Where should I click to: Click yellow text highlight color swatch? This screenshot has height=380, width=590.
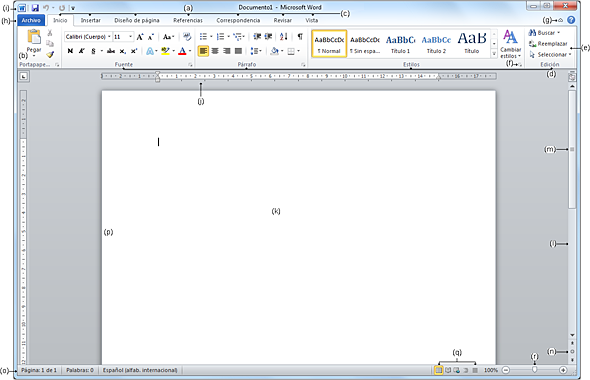pos(165,51)
